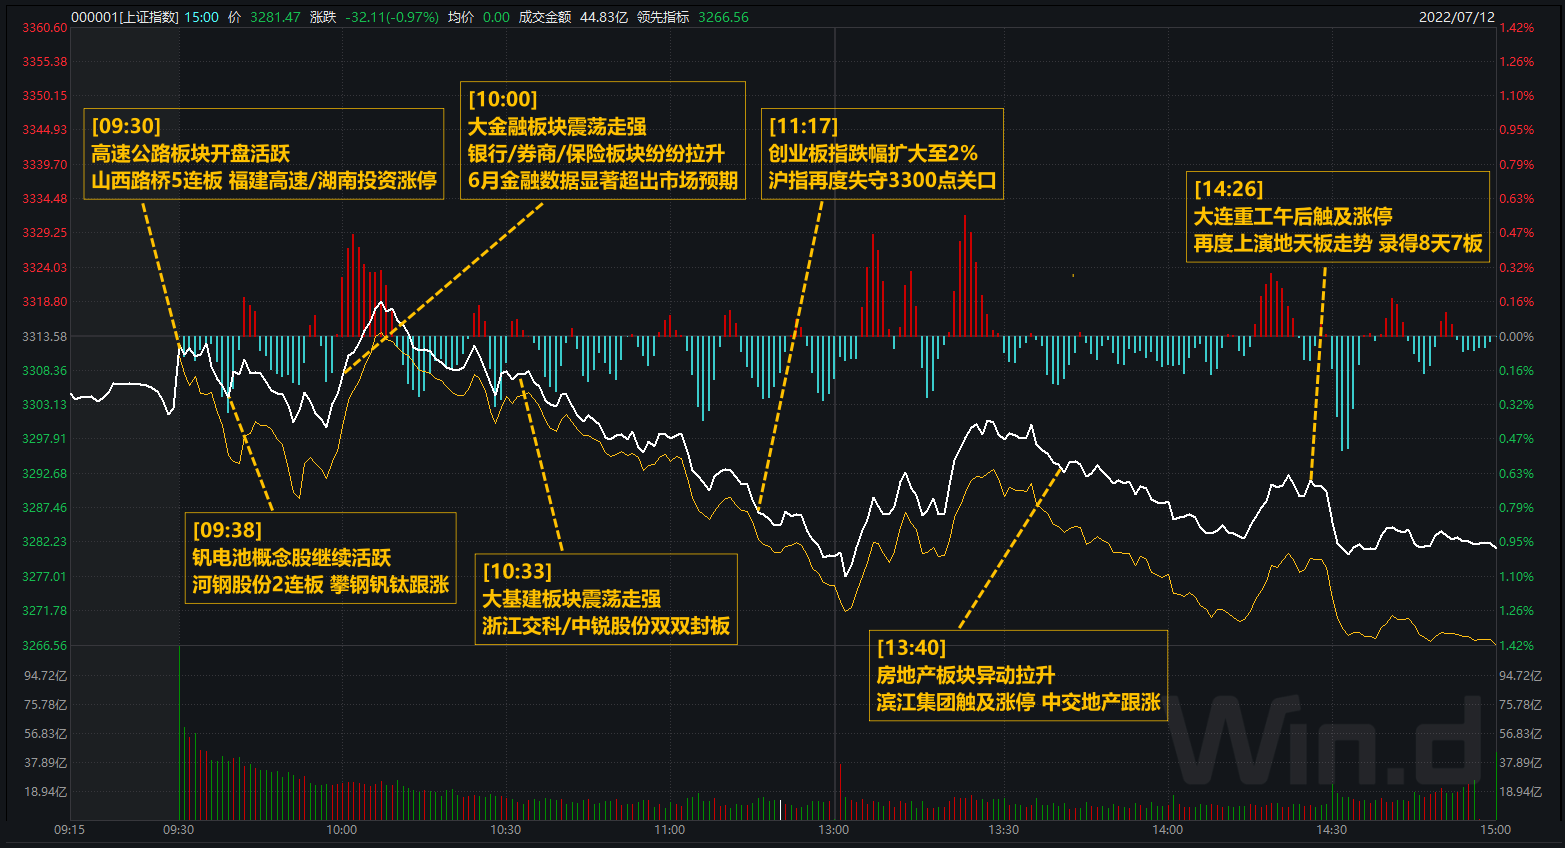Click the 3303.13 price axis label

tap(45, 405)
